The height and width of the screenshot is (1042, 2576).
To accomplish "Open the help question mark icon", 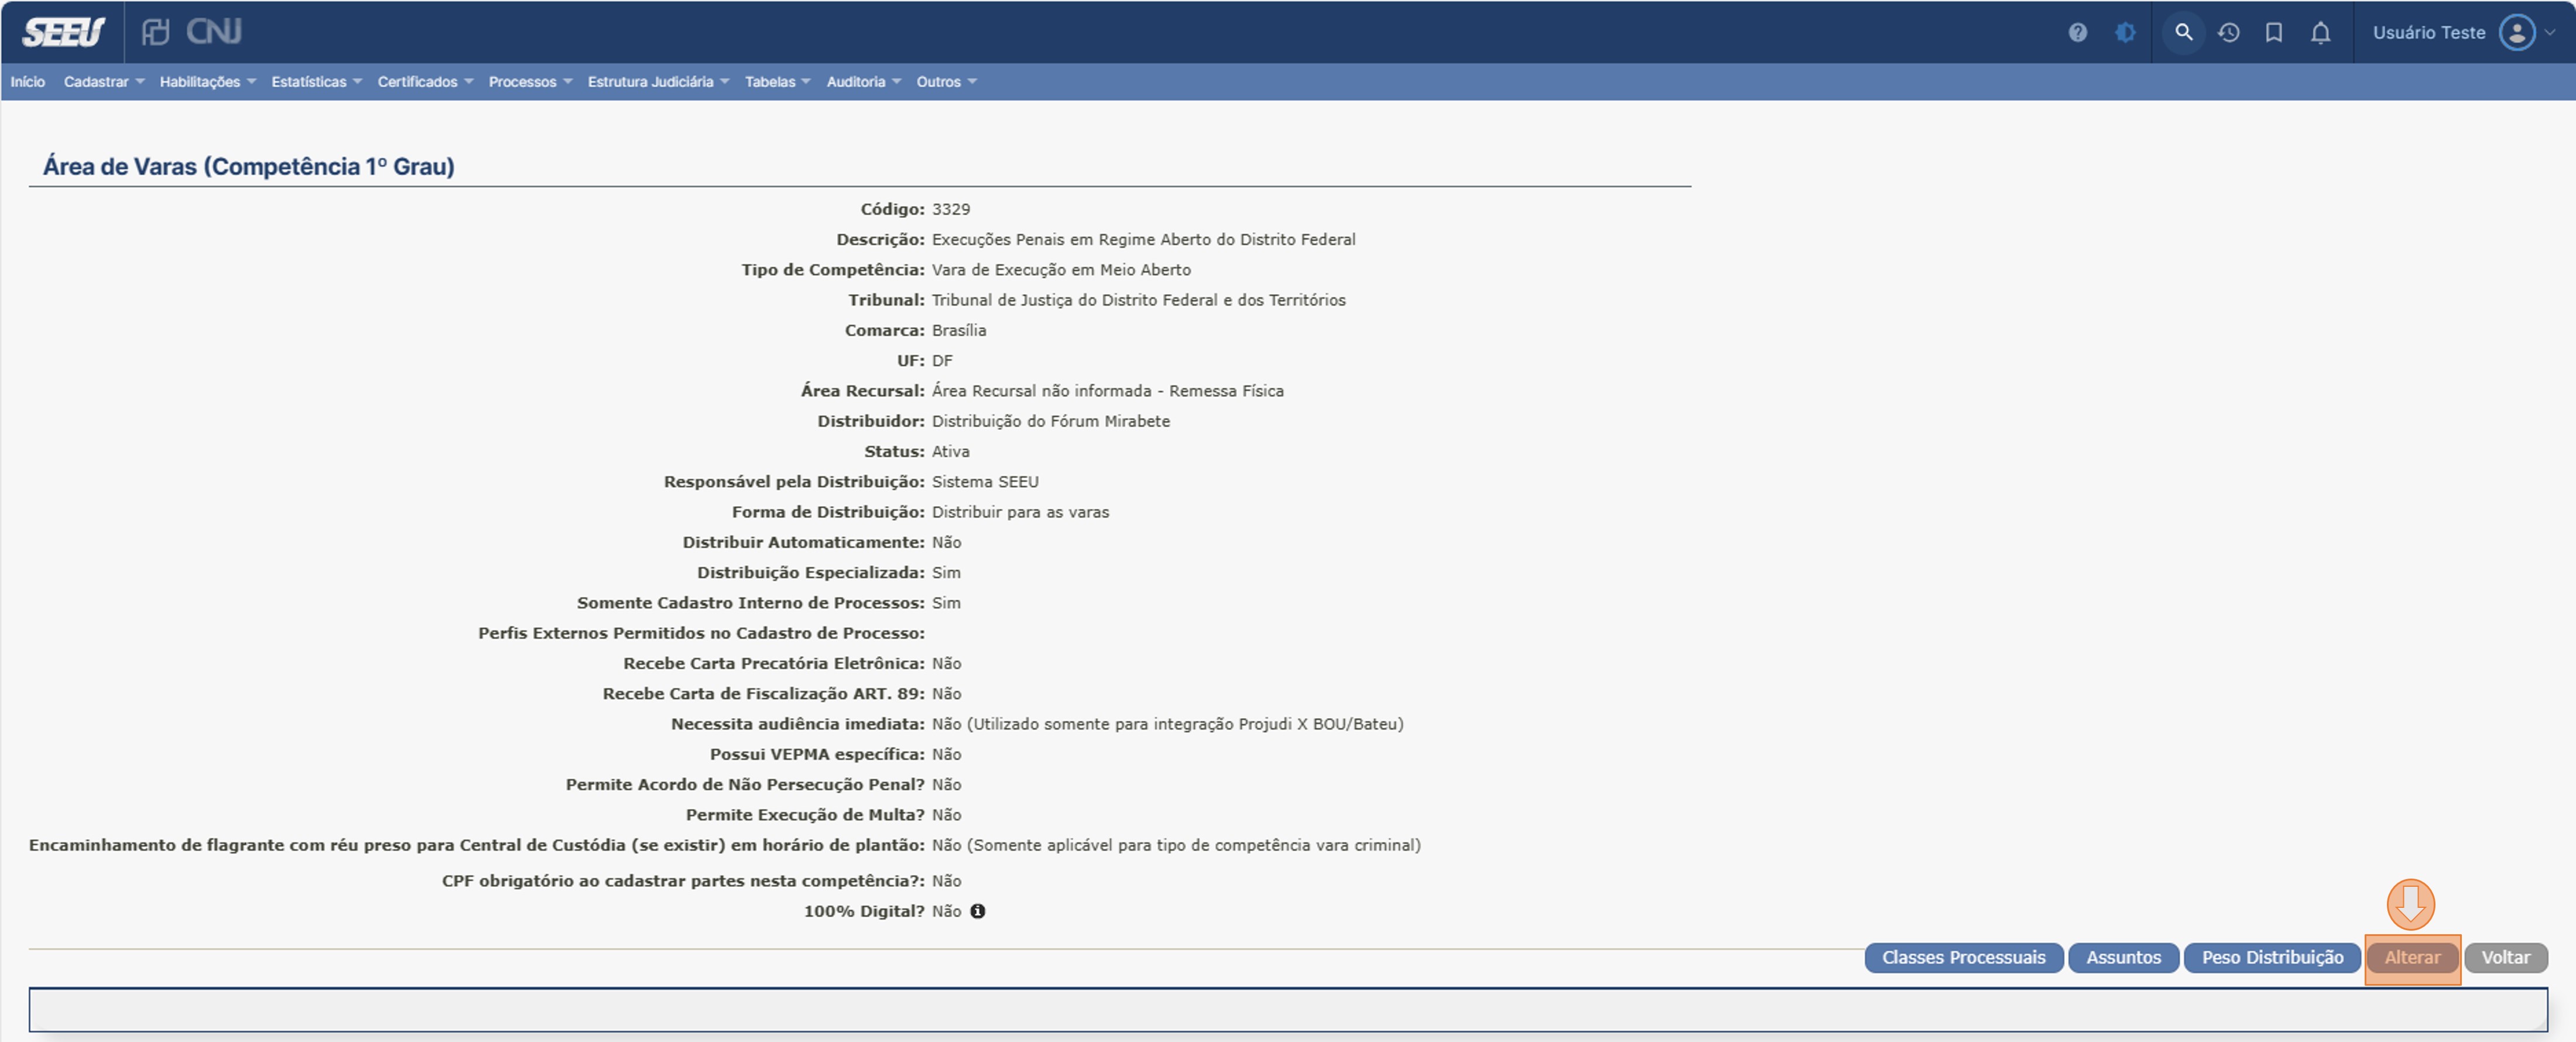I will click(x=2078, y=32).
